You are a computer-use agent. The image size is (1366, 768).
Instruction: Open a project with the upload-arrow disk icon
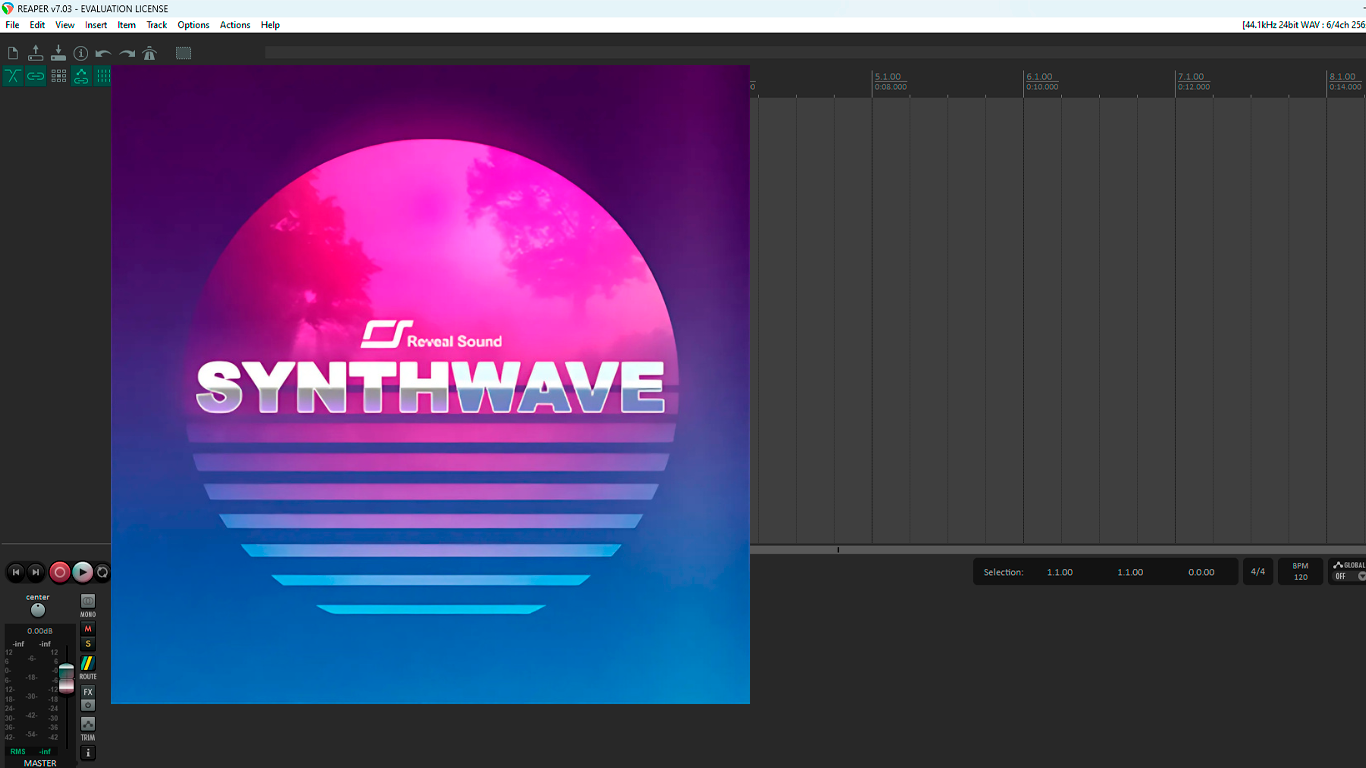(35, 53)
